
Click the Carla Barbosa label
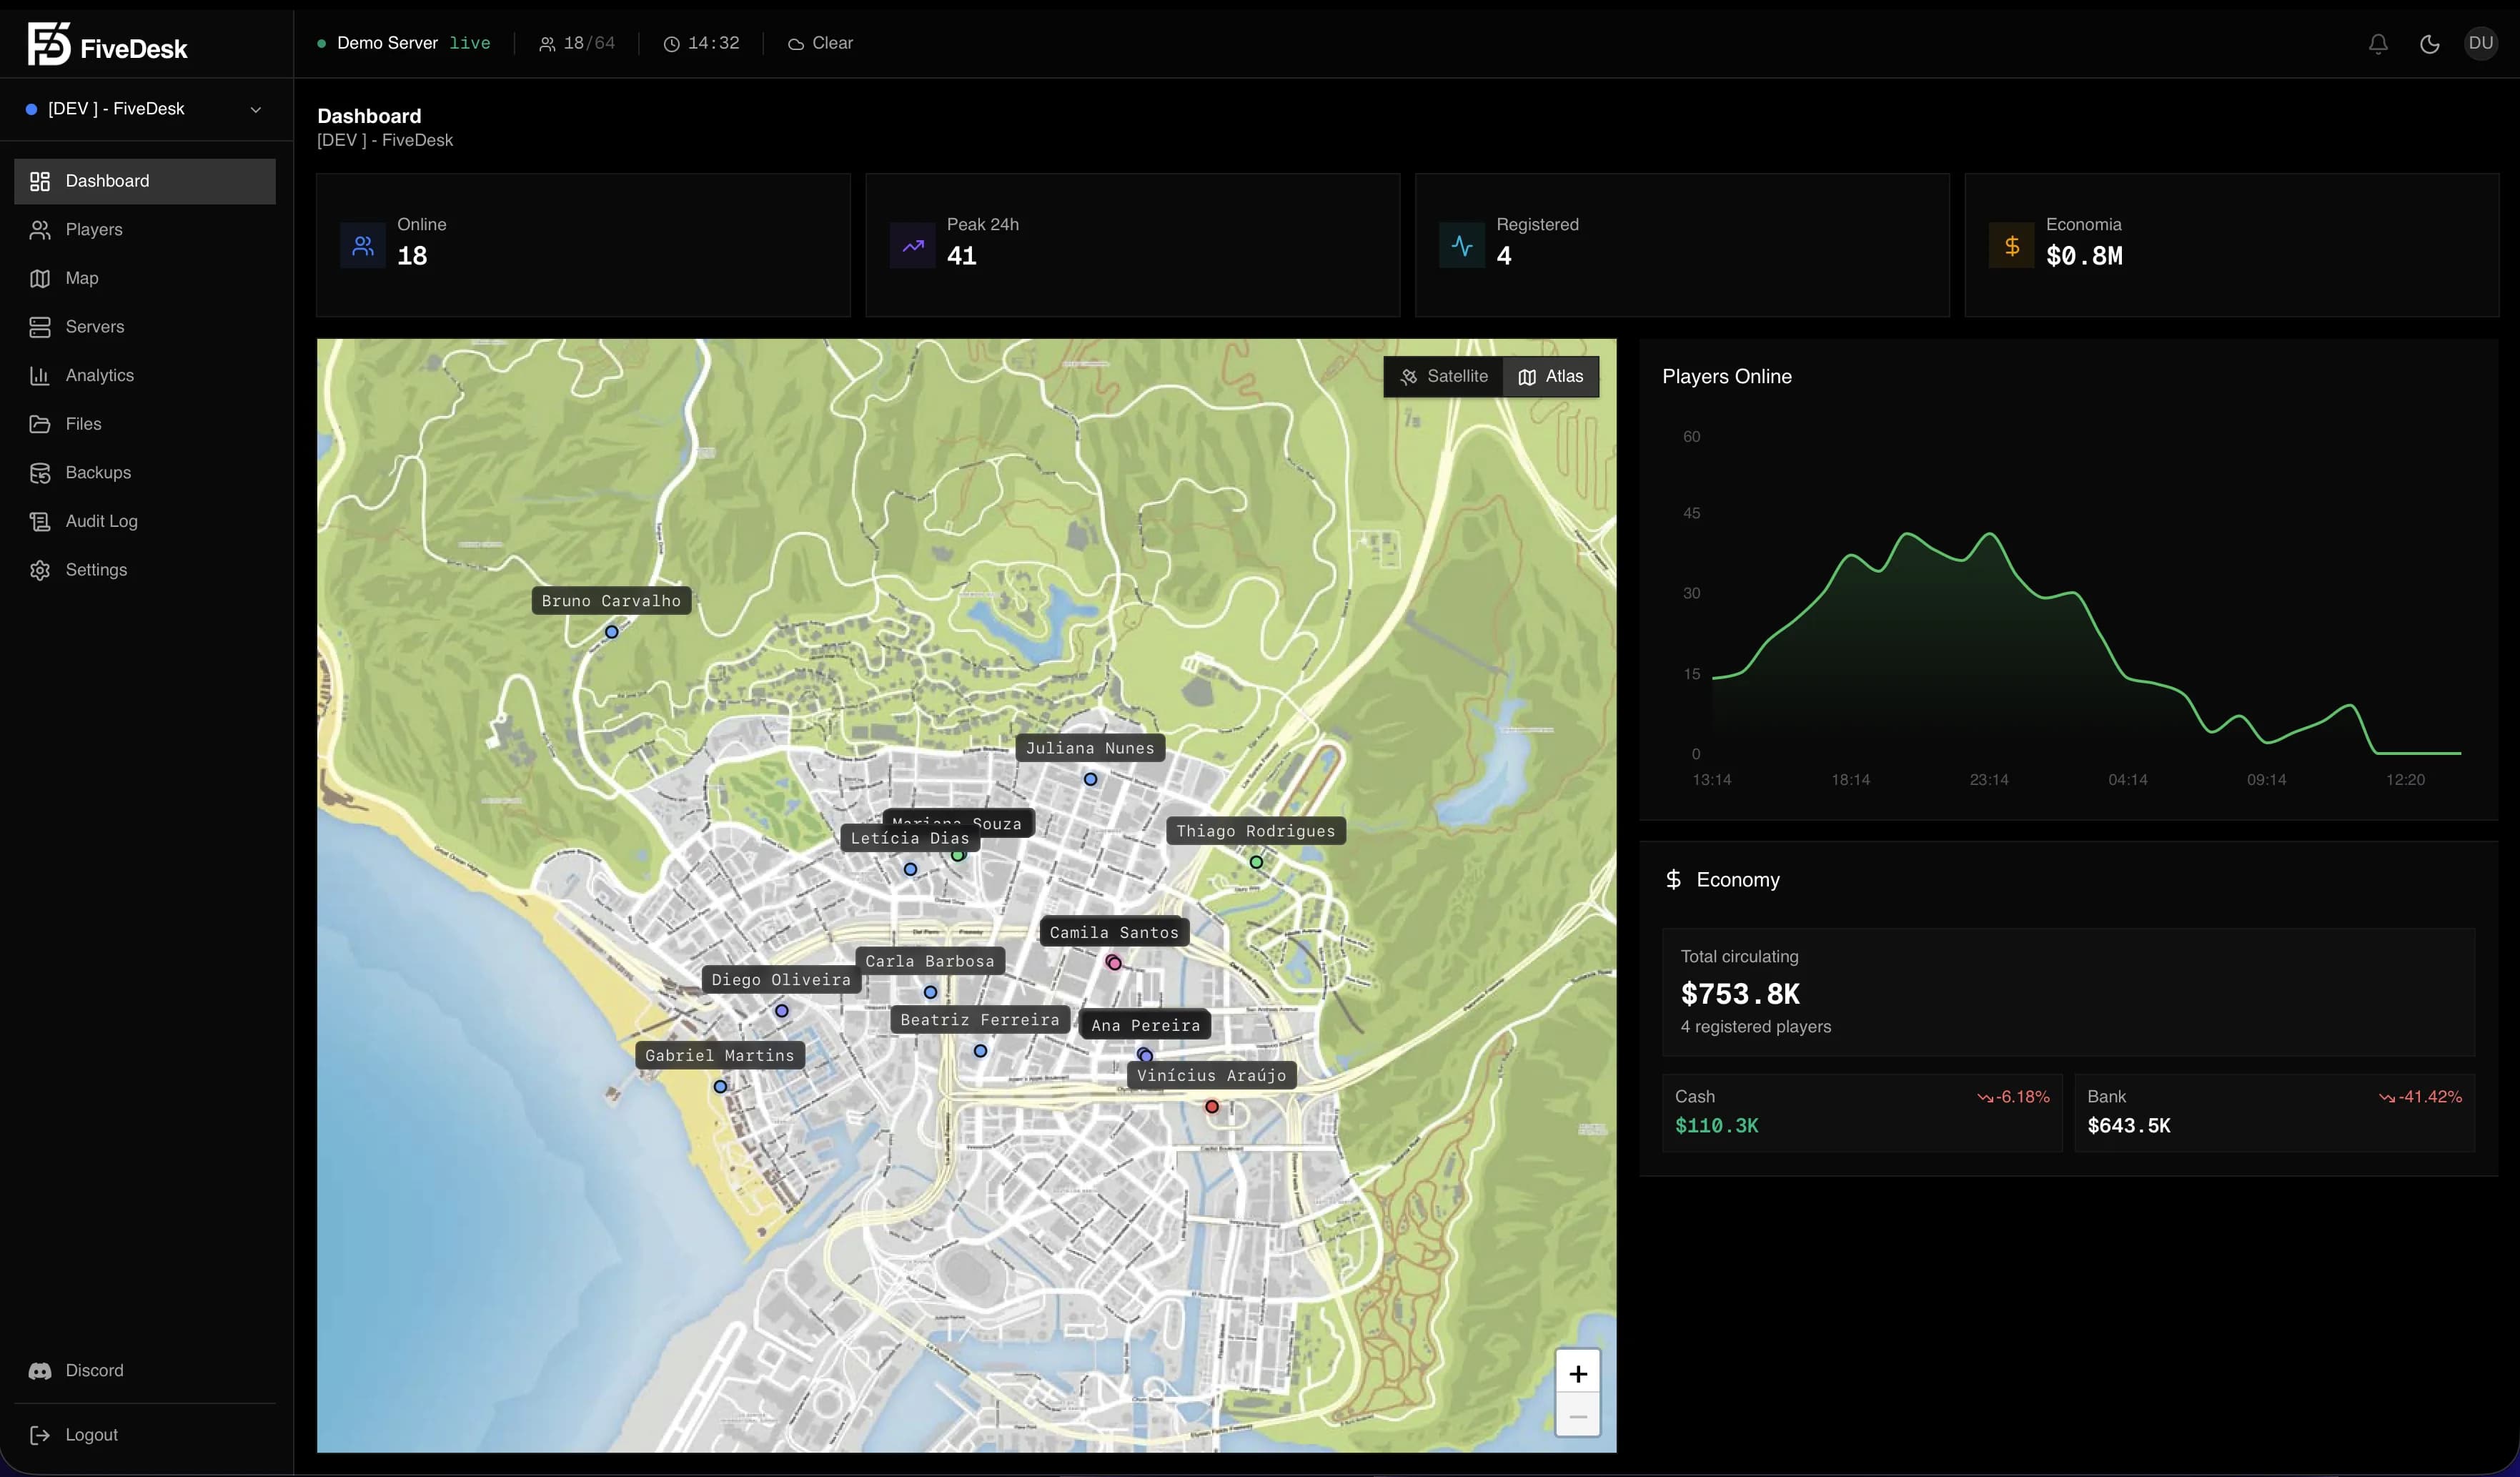930,961
